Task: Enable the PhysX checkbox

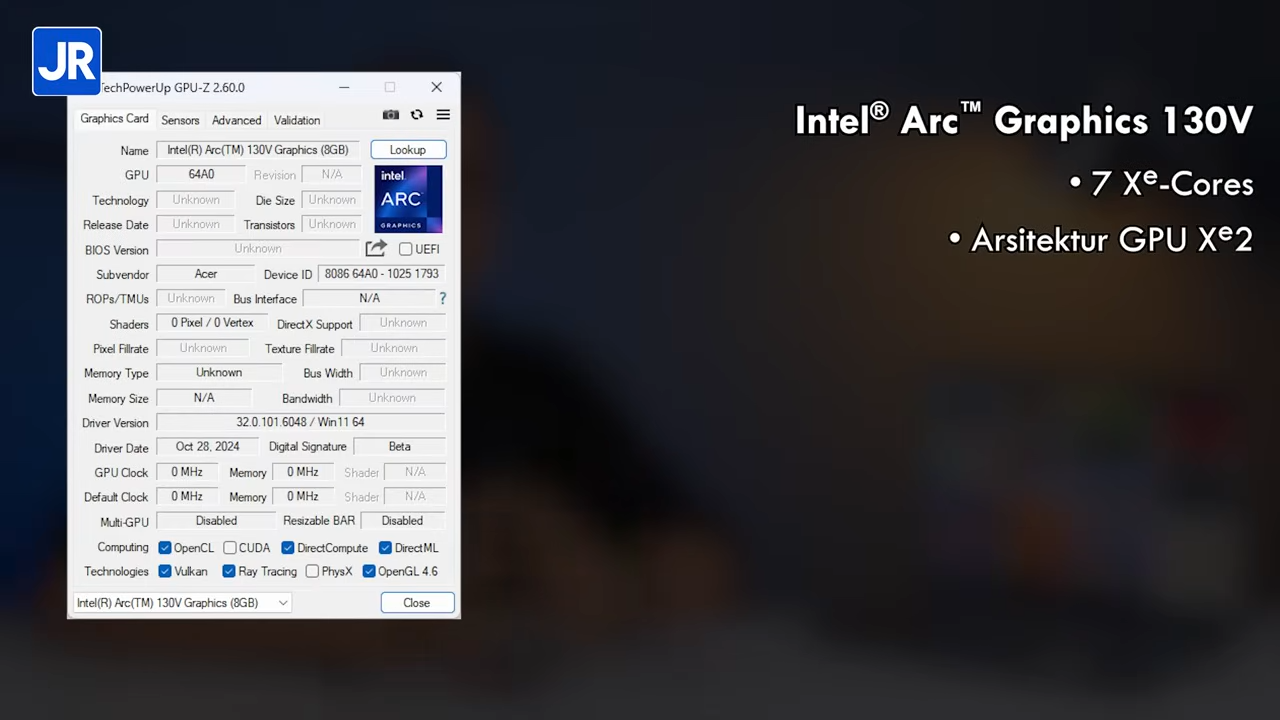Action: point(313,572)
